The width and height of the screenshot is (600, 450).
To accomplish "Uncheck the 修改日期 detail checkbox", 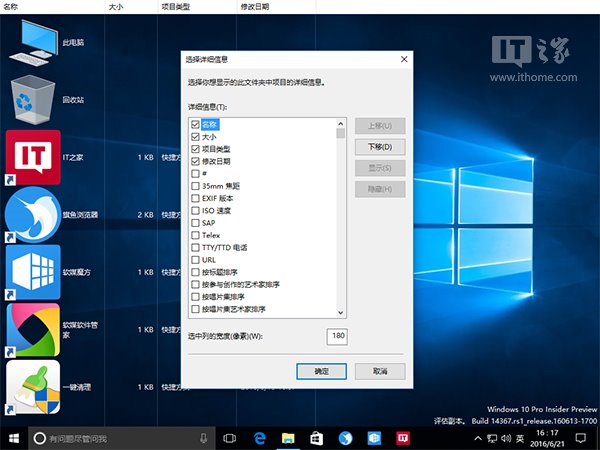I will 195,161.
